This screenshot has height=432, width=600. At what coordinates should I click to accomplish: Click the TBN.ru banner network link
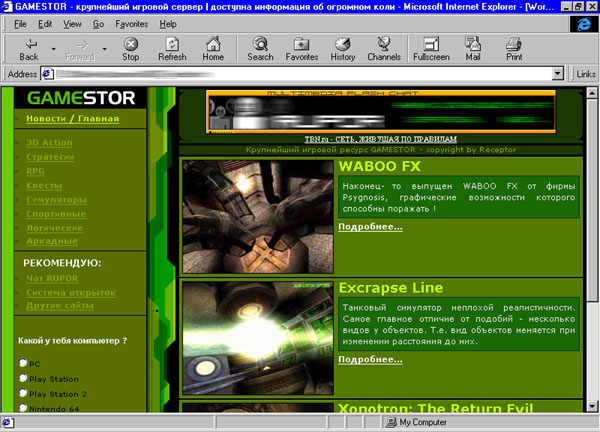[x=381, y=139]
